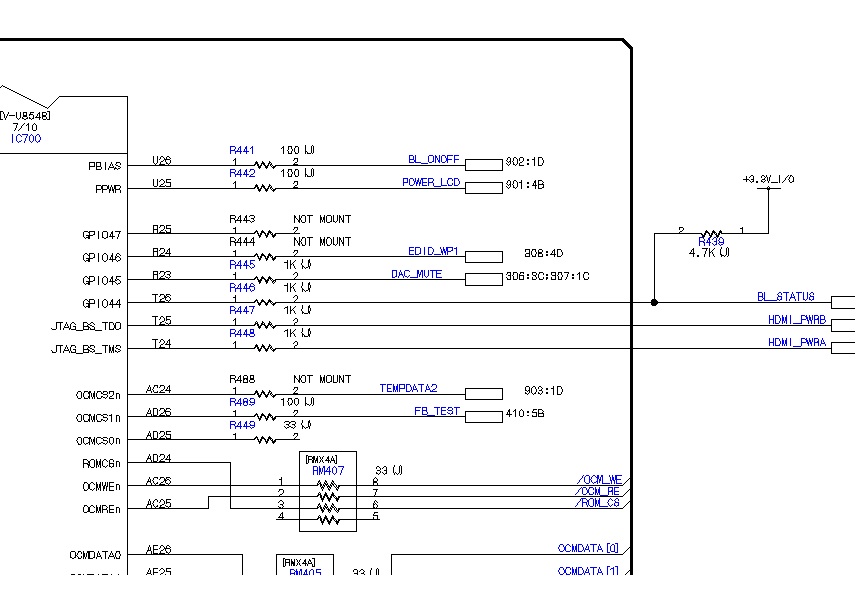This screenshot has width=864, height=606.
Task: Click the DAC_MUTE off-page connector box
Action: click(484, 279)
